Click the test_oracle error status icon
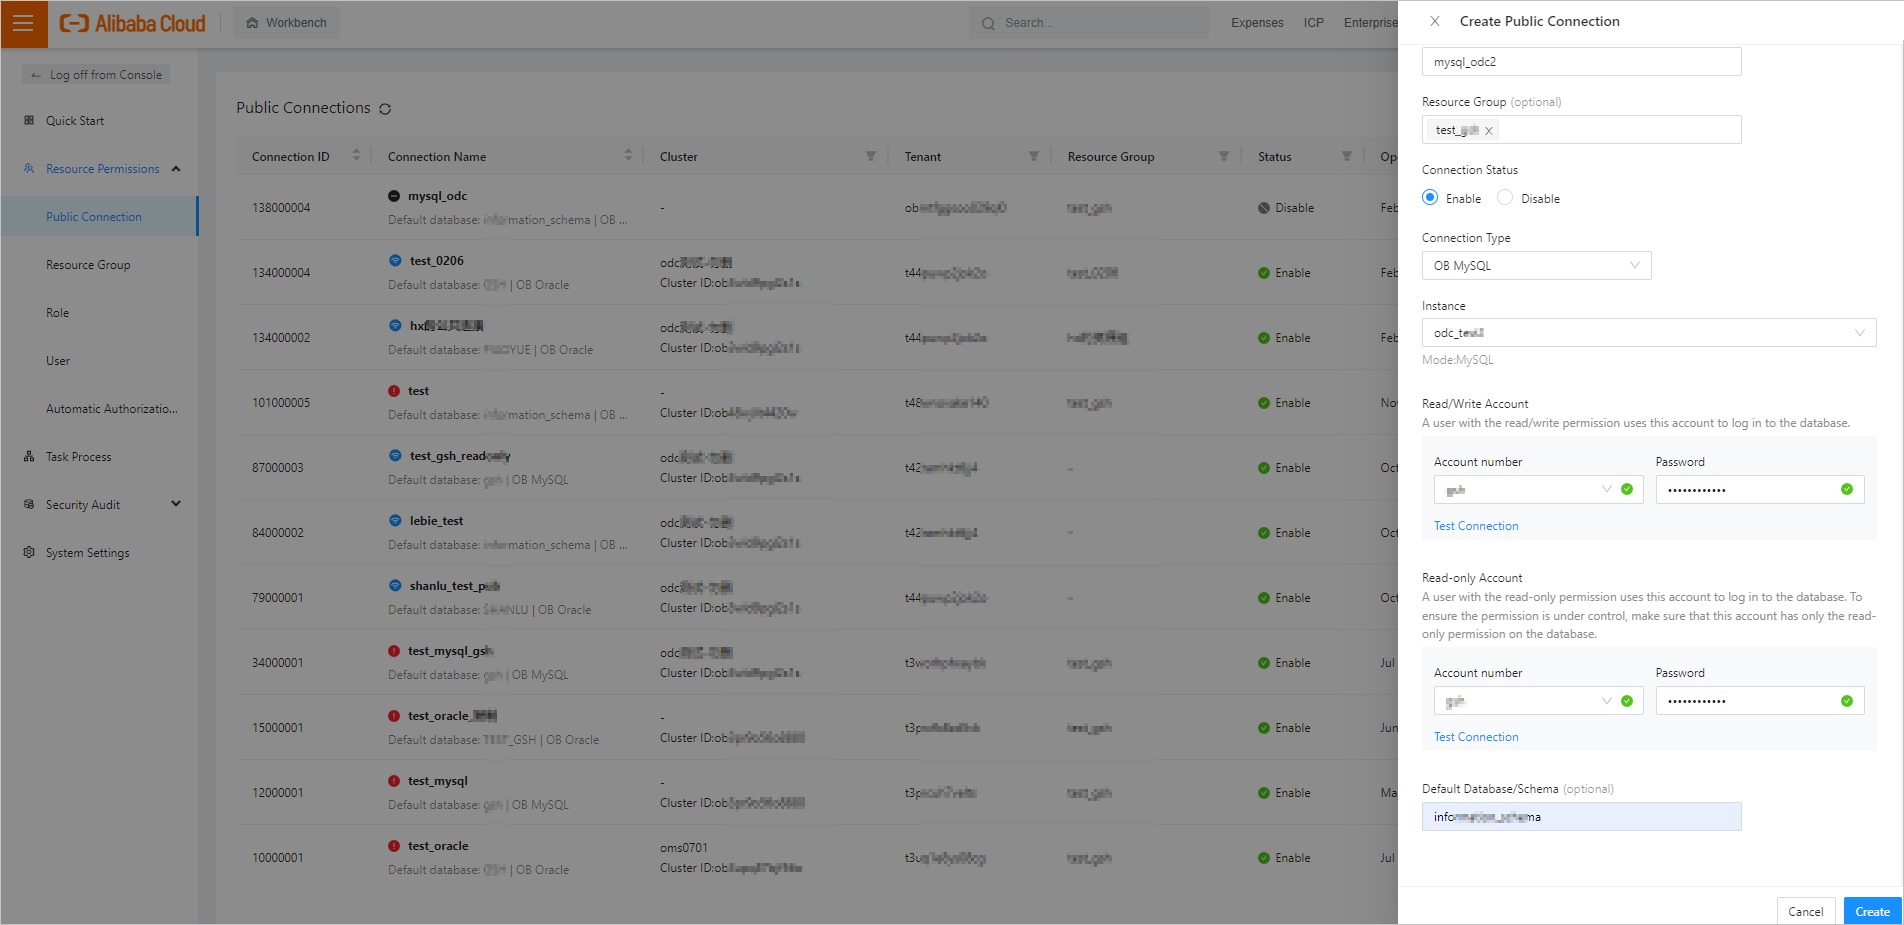The width and height of the screenshot is (1904, 925). point(394,846)
